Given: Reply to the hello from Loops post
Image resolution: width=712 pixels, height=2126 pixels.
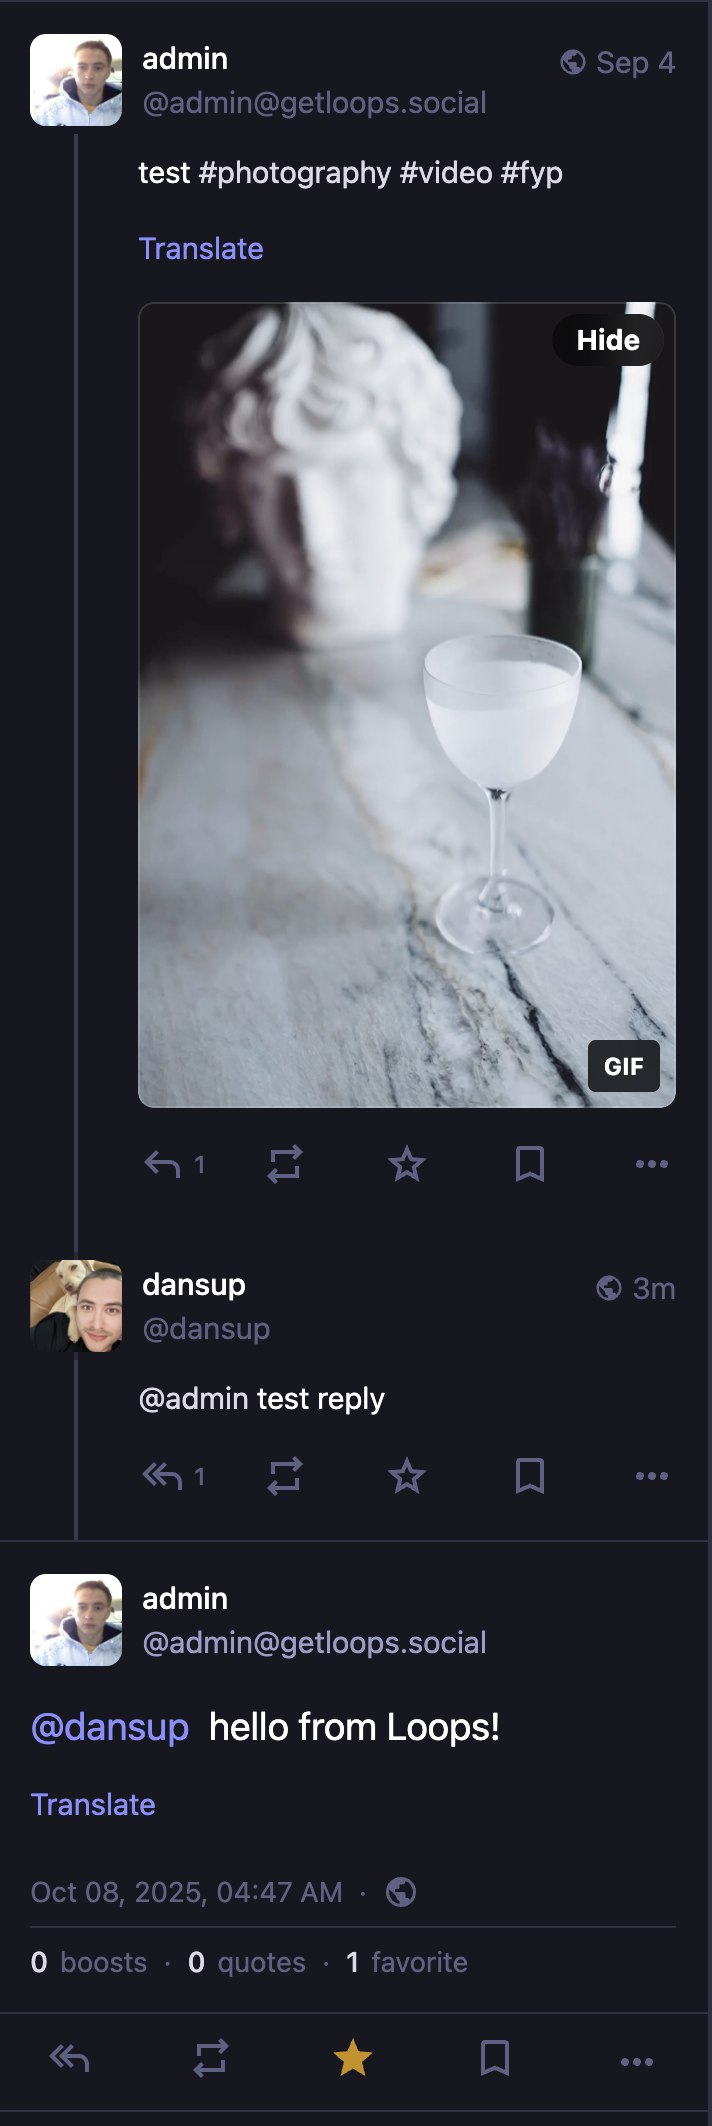Looking at the screenshot, I should (70, 2058).
